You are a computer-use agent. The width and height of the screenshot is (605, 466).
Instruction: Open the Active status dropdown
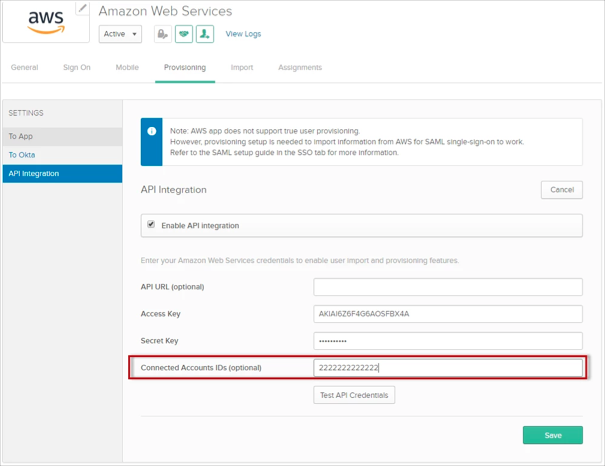[x=120, y=34]
